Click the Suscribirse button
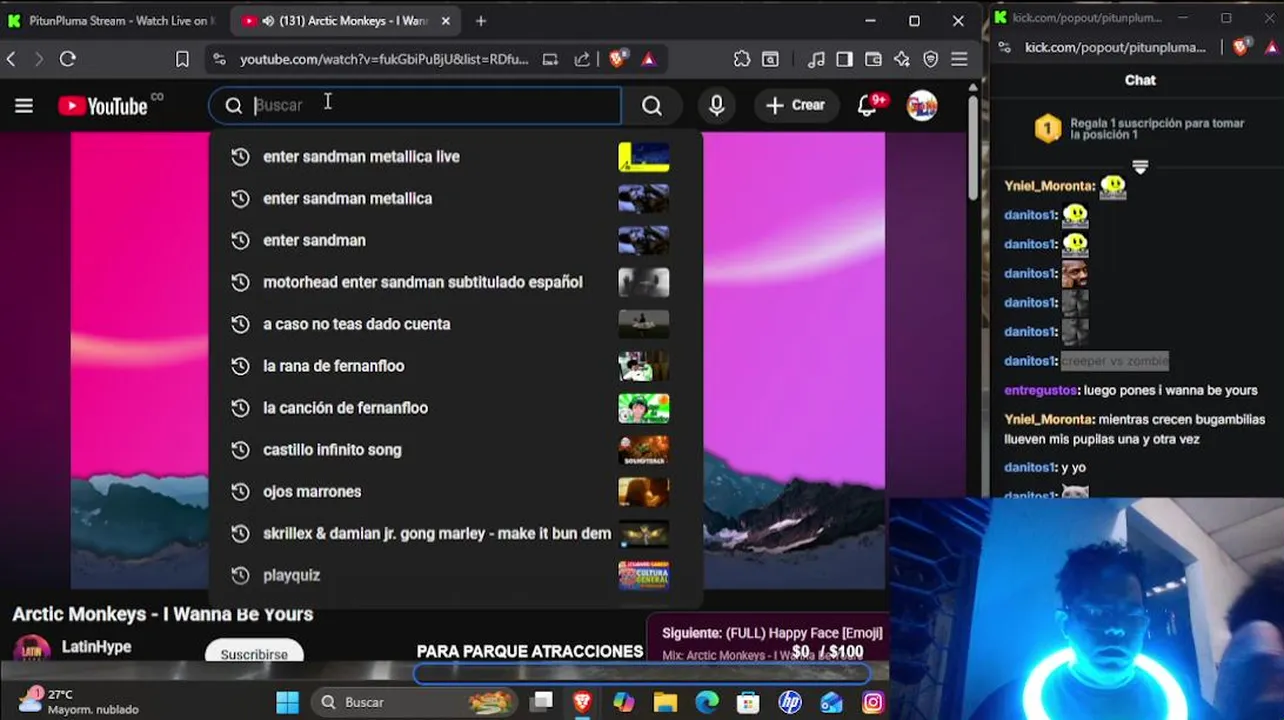This screenshot has width=1284, height=720. tap(254, 654)
